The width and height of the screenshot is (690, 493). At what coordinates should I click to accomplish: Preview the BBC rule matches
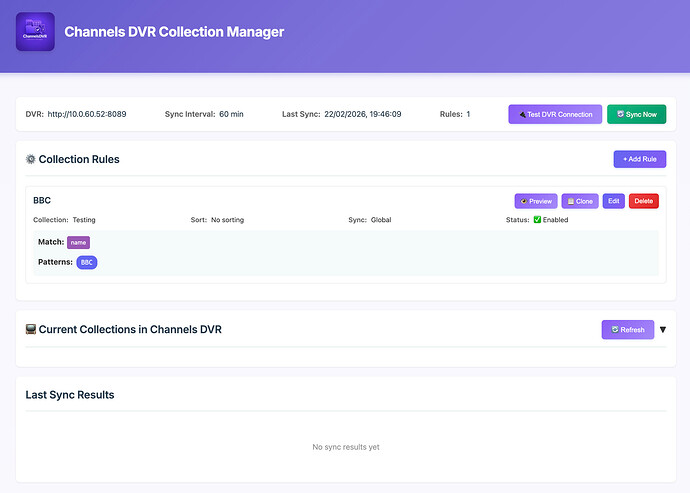pyautogui.click(x=535, y=201)
